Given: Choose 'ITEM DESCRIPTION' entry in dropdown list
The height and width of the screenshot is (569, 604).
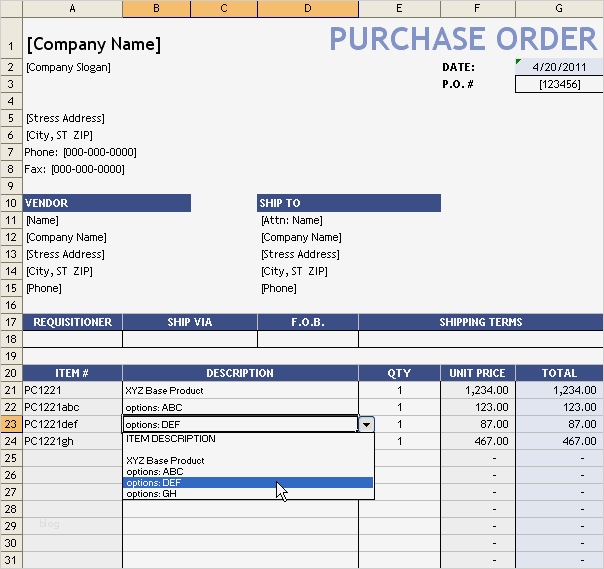Looking at the screenshot, I should (248, 438).
